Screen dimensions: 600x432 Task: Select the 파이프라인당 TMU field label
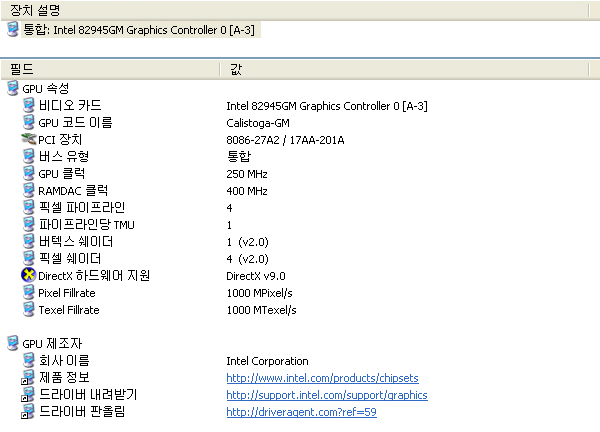click(86, 225)
